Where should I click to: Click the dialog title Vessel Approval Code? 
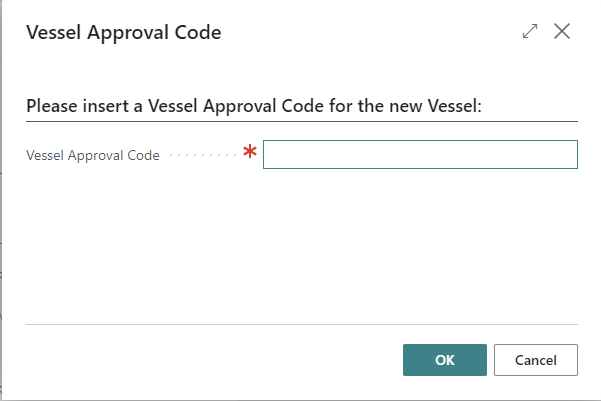[123, 33]
